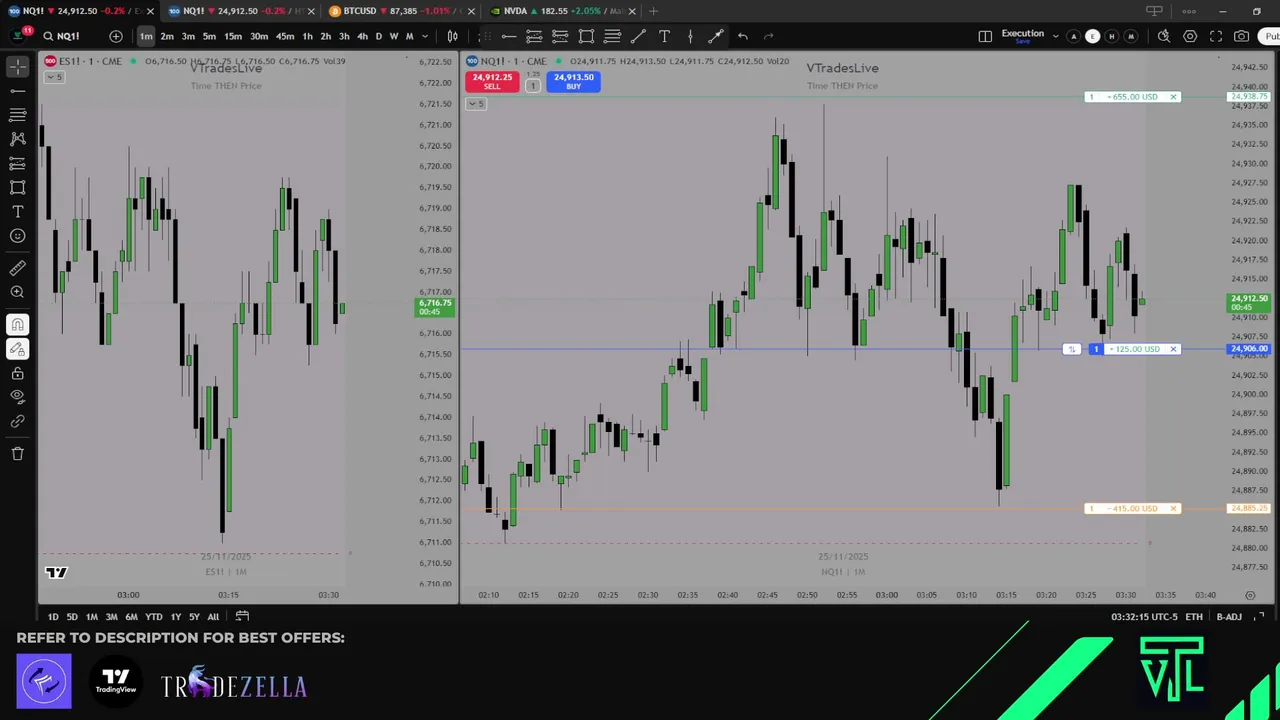Select the All date range
This screenshot has height=720, width=1280.
pos(213,617)
